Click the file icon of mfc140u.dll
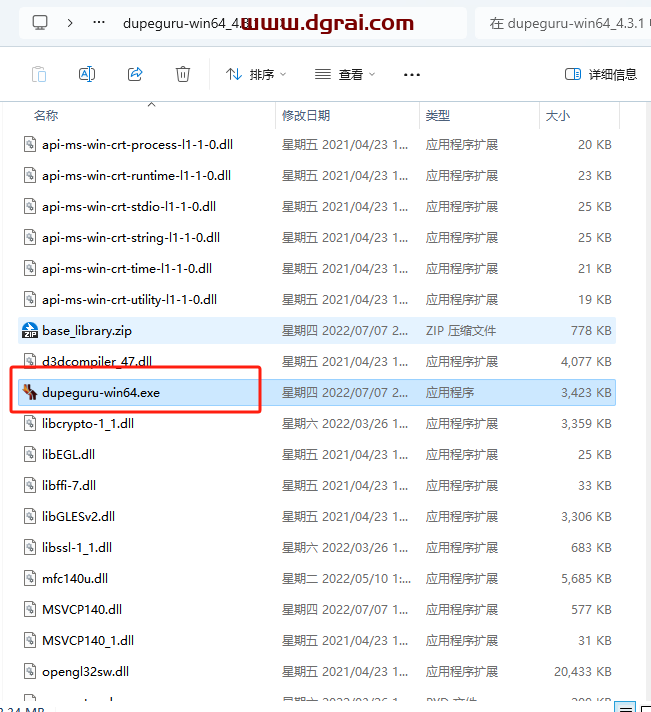The width and height of the screenshot is (651, 712). [30, 578]
